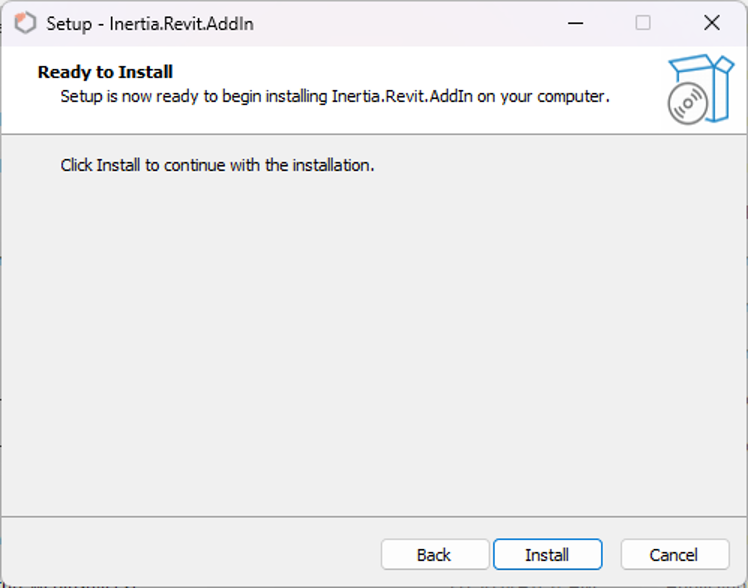Click the divider below the header panel
The image size is (748, 588).
(x=374, y=134)
